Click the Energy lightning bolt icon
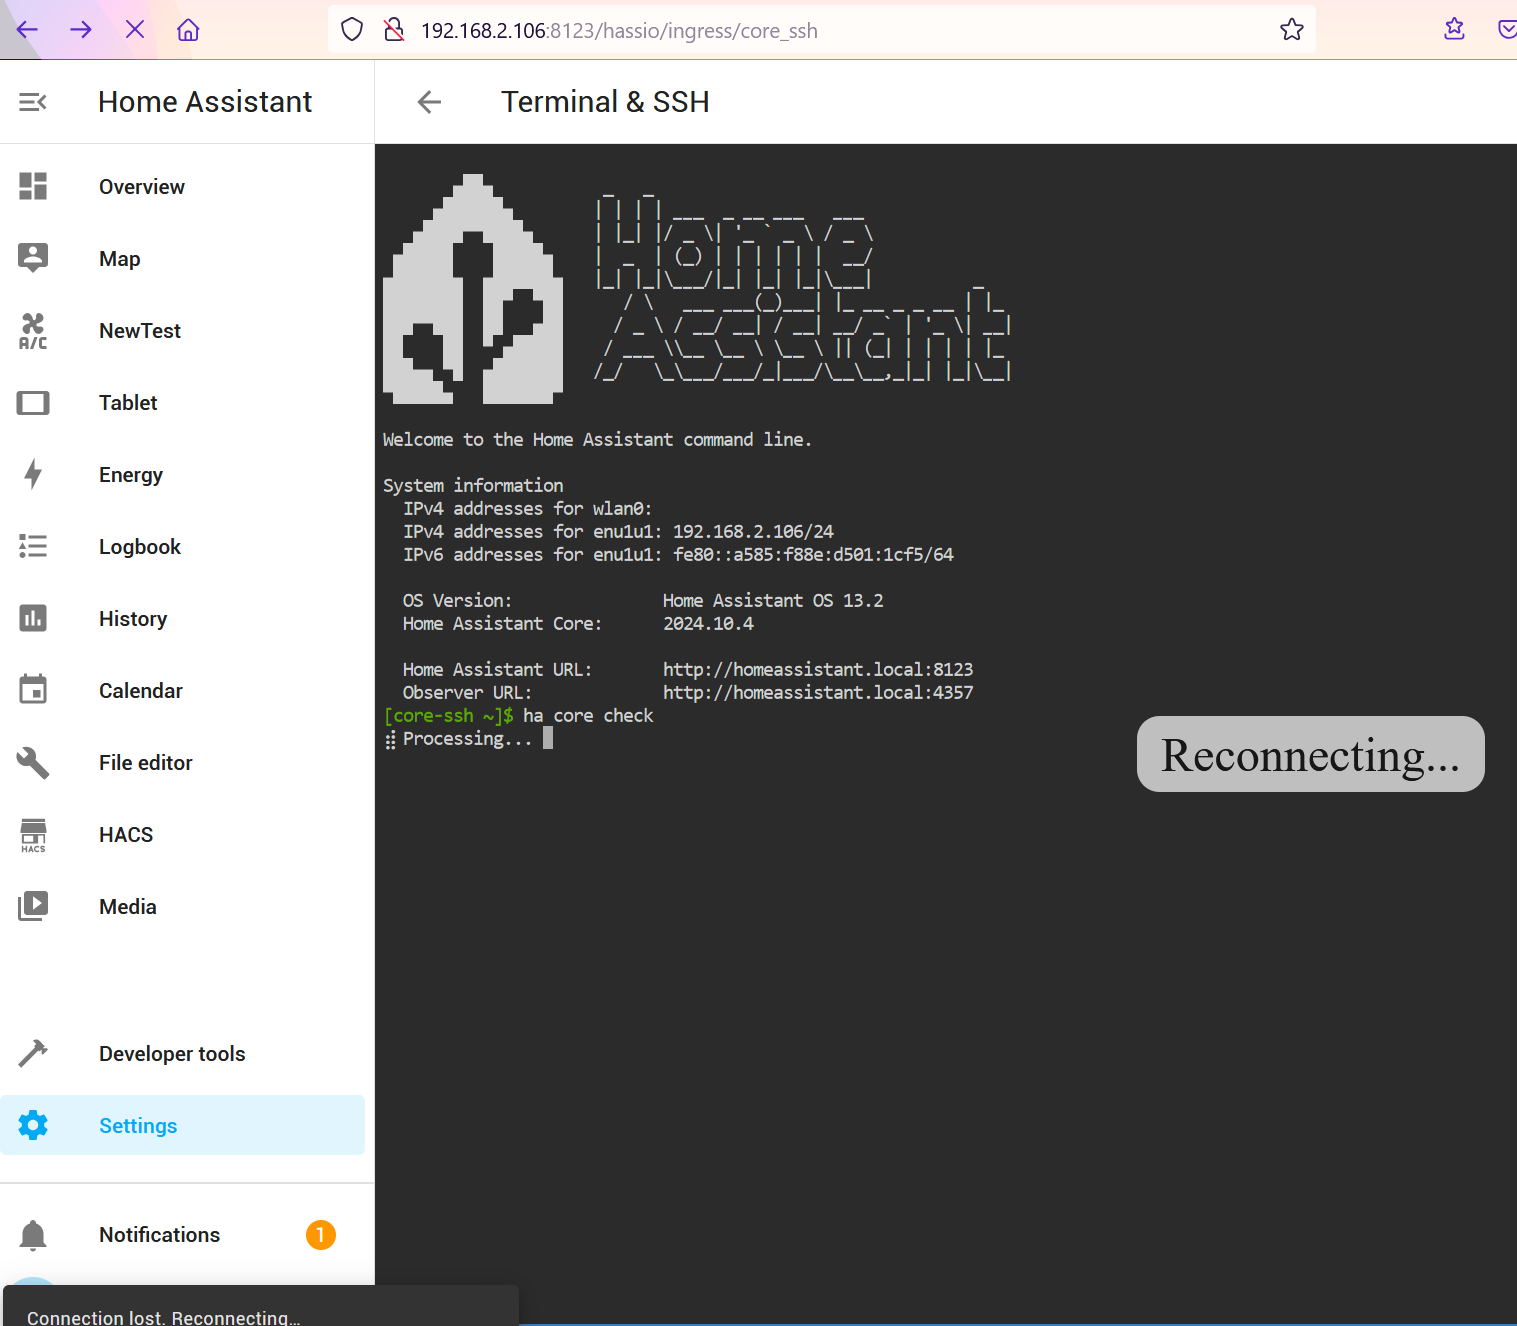The image size is (1517, 1326). (x=33, y=474)
